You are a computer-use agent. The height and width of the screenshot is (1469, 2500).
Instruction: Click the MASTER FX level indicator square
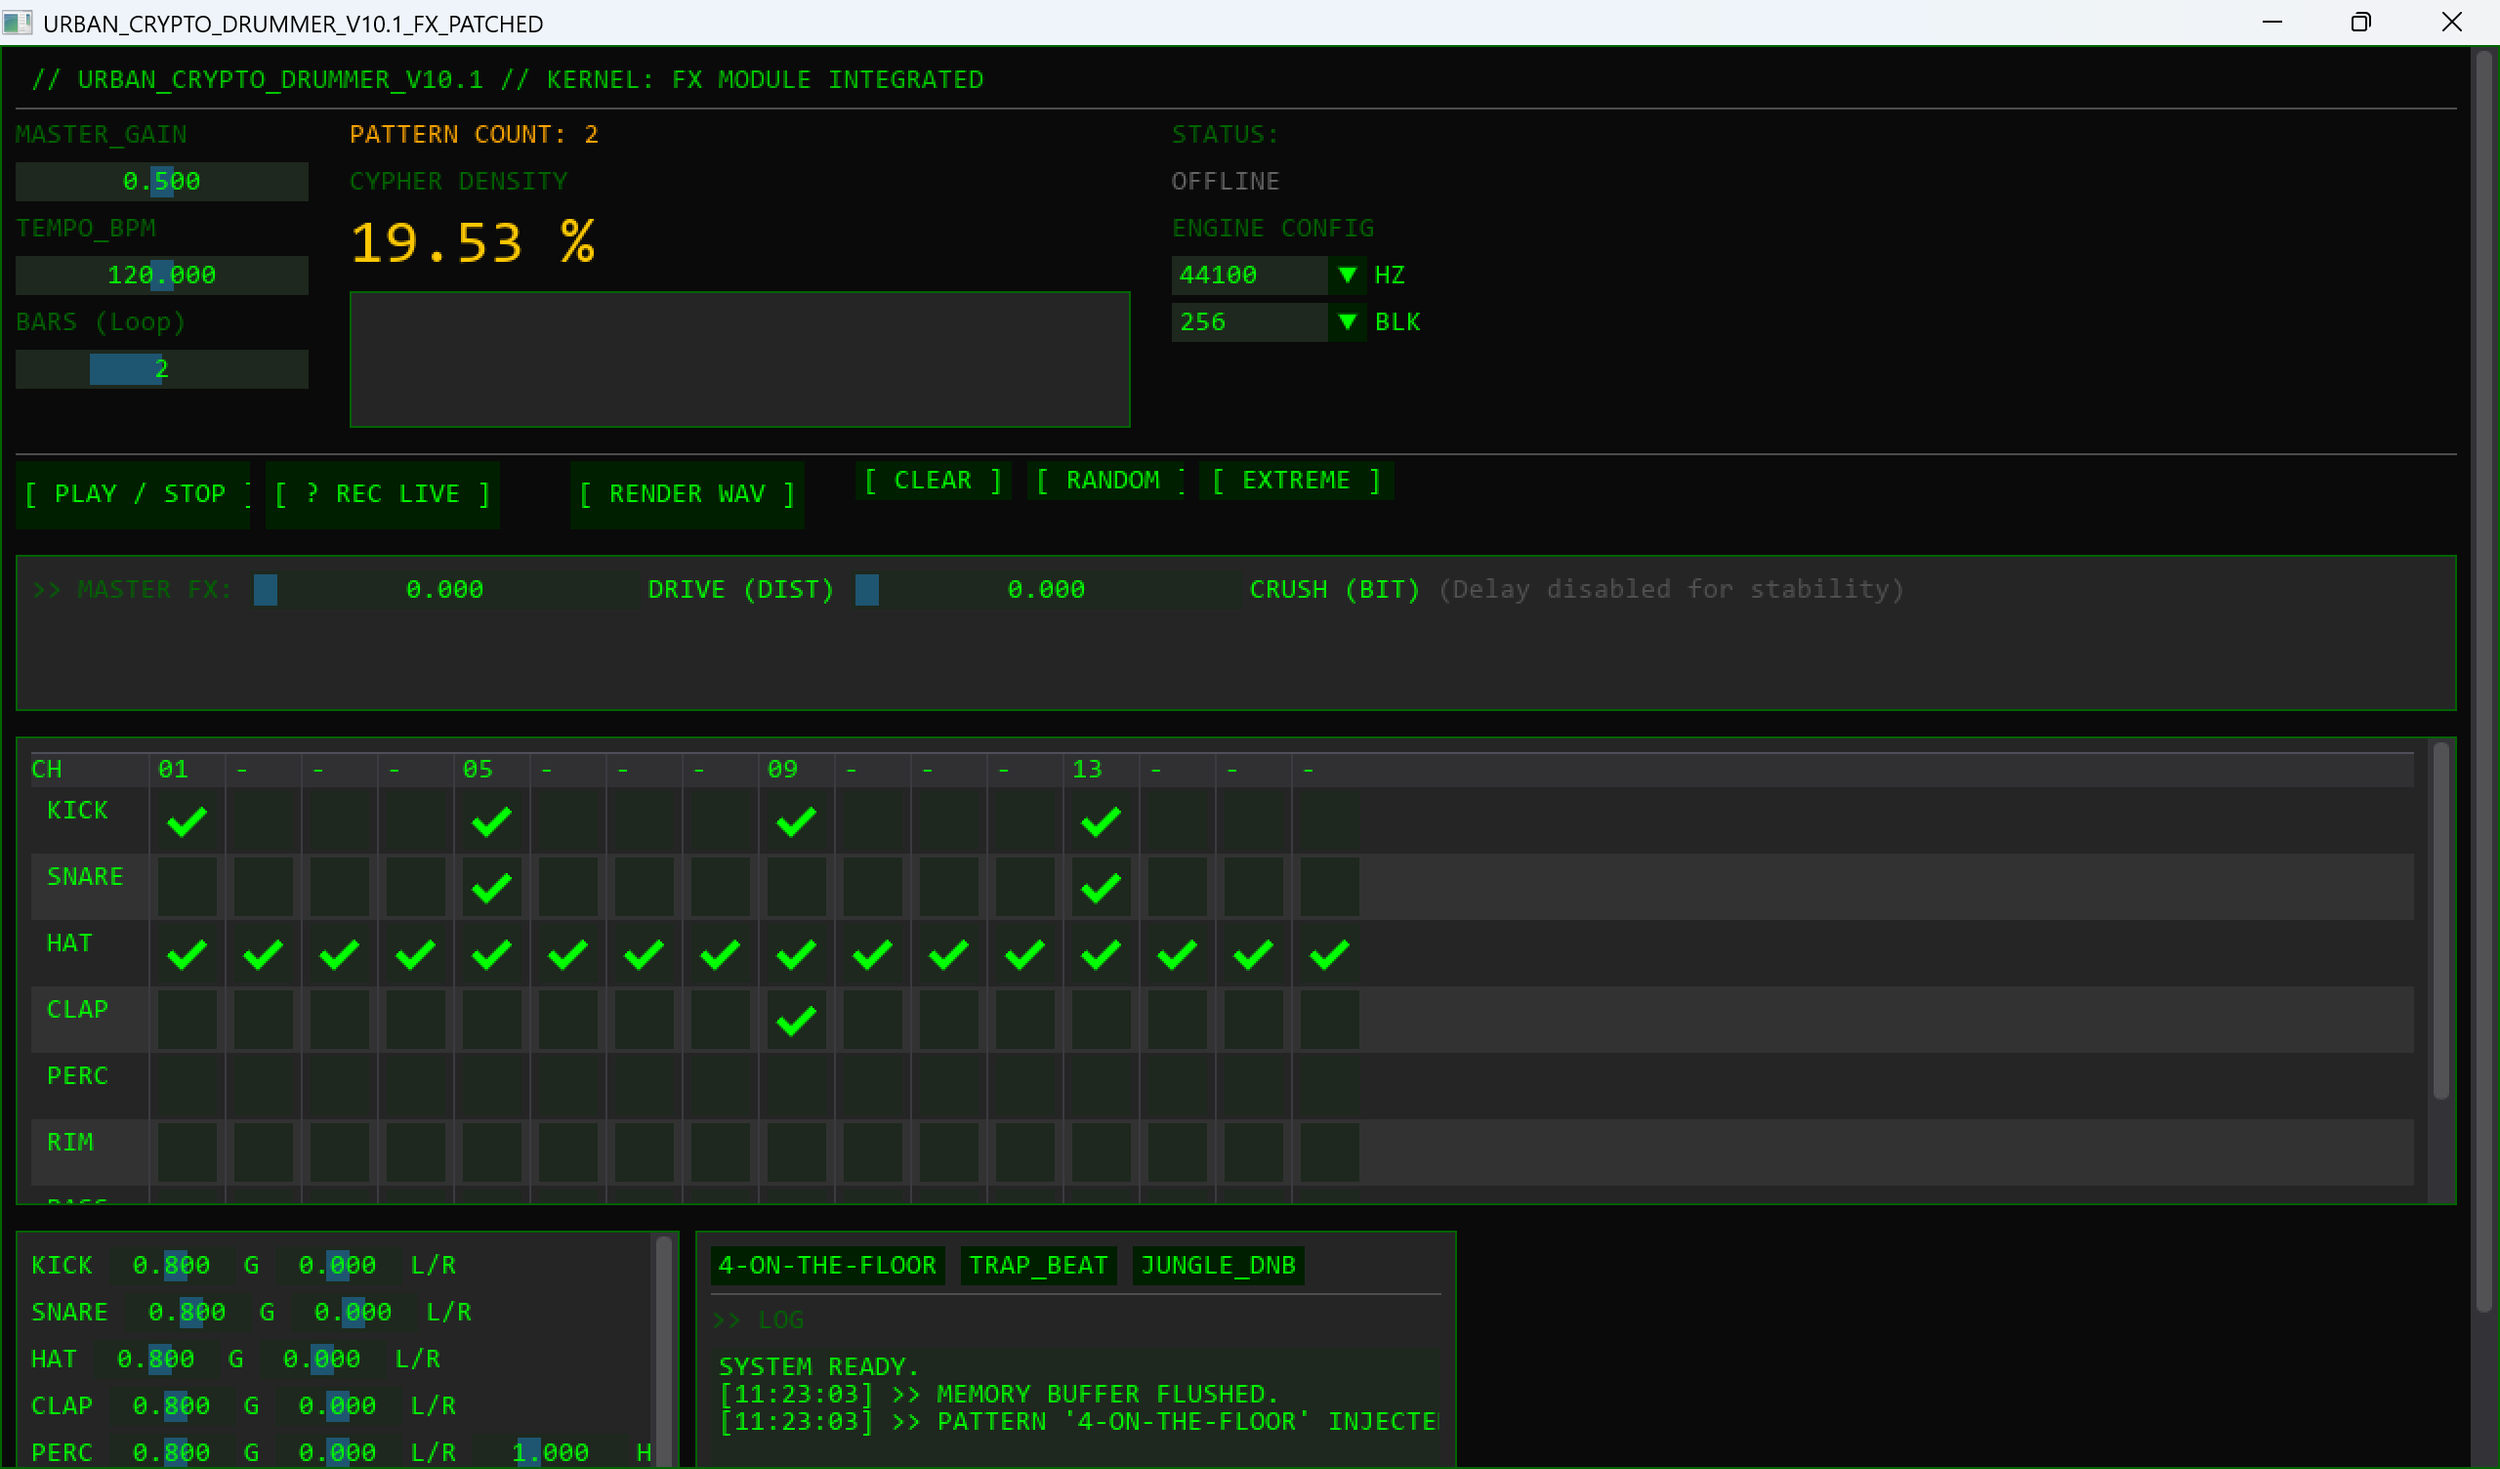(x=265, y=590)
